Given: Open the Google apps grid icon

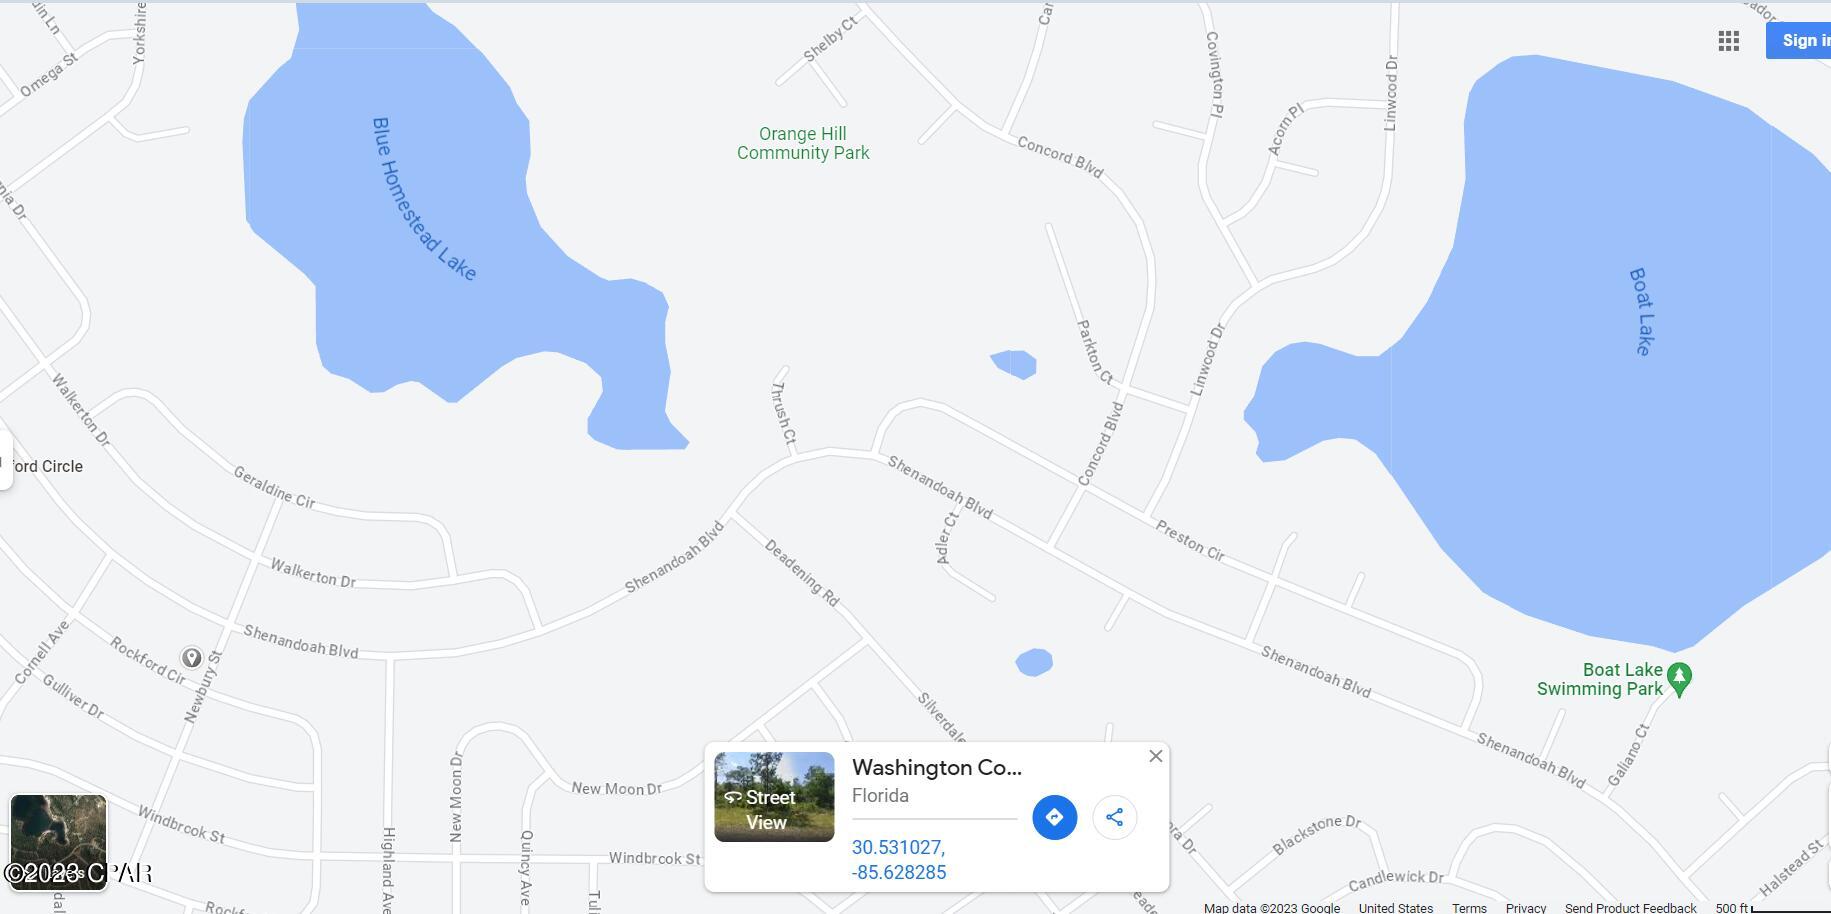Looking at the screenshot, I should [1728, 41].
